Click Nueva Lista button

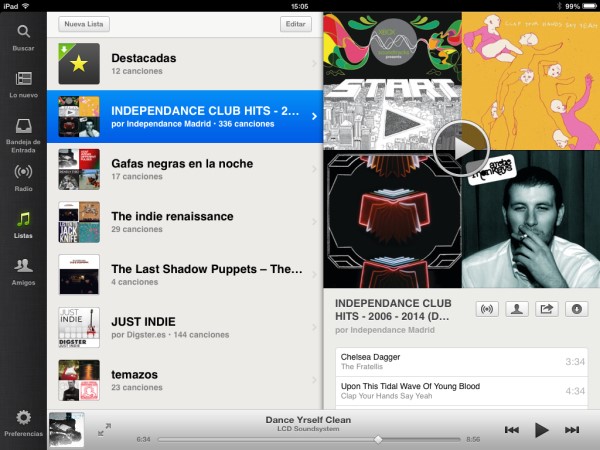[x=84, y=24]
